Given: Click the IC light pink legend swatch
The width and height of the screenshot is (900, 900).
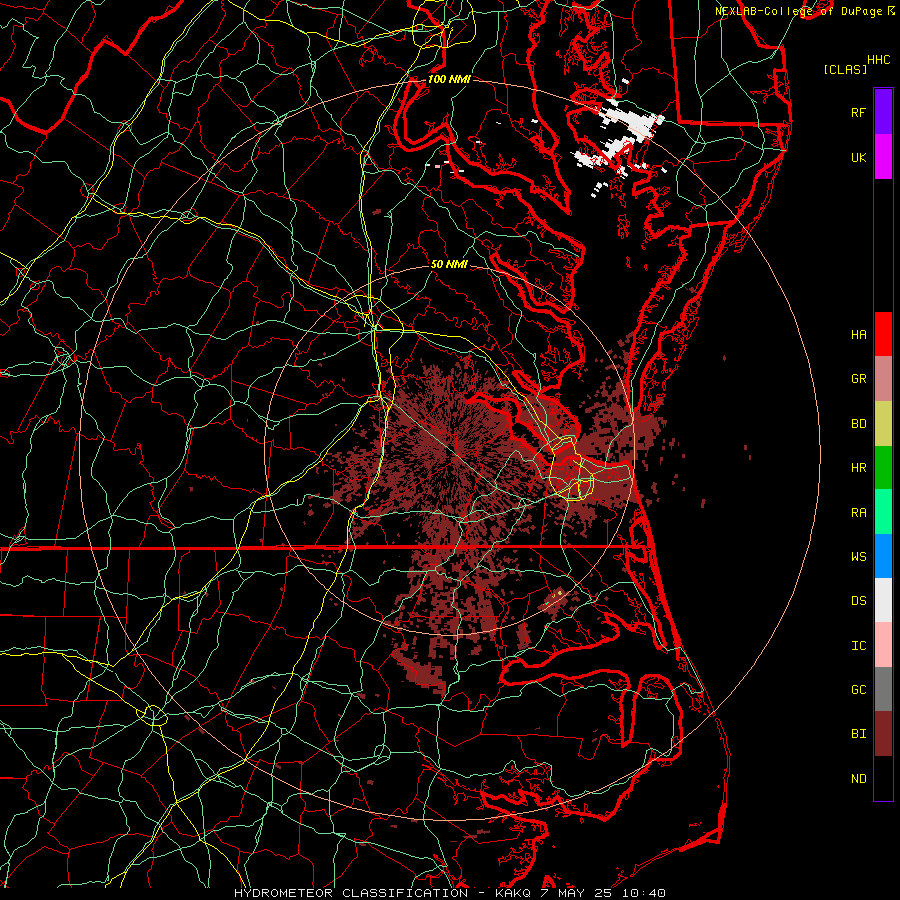Looking at the screenshot, I should click(883, 645).
